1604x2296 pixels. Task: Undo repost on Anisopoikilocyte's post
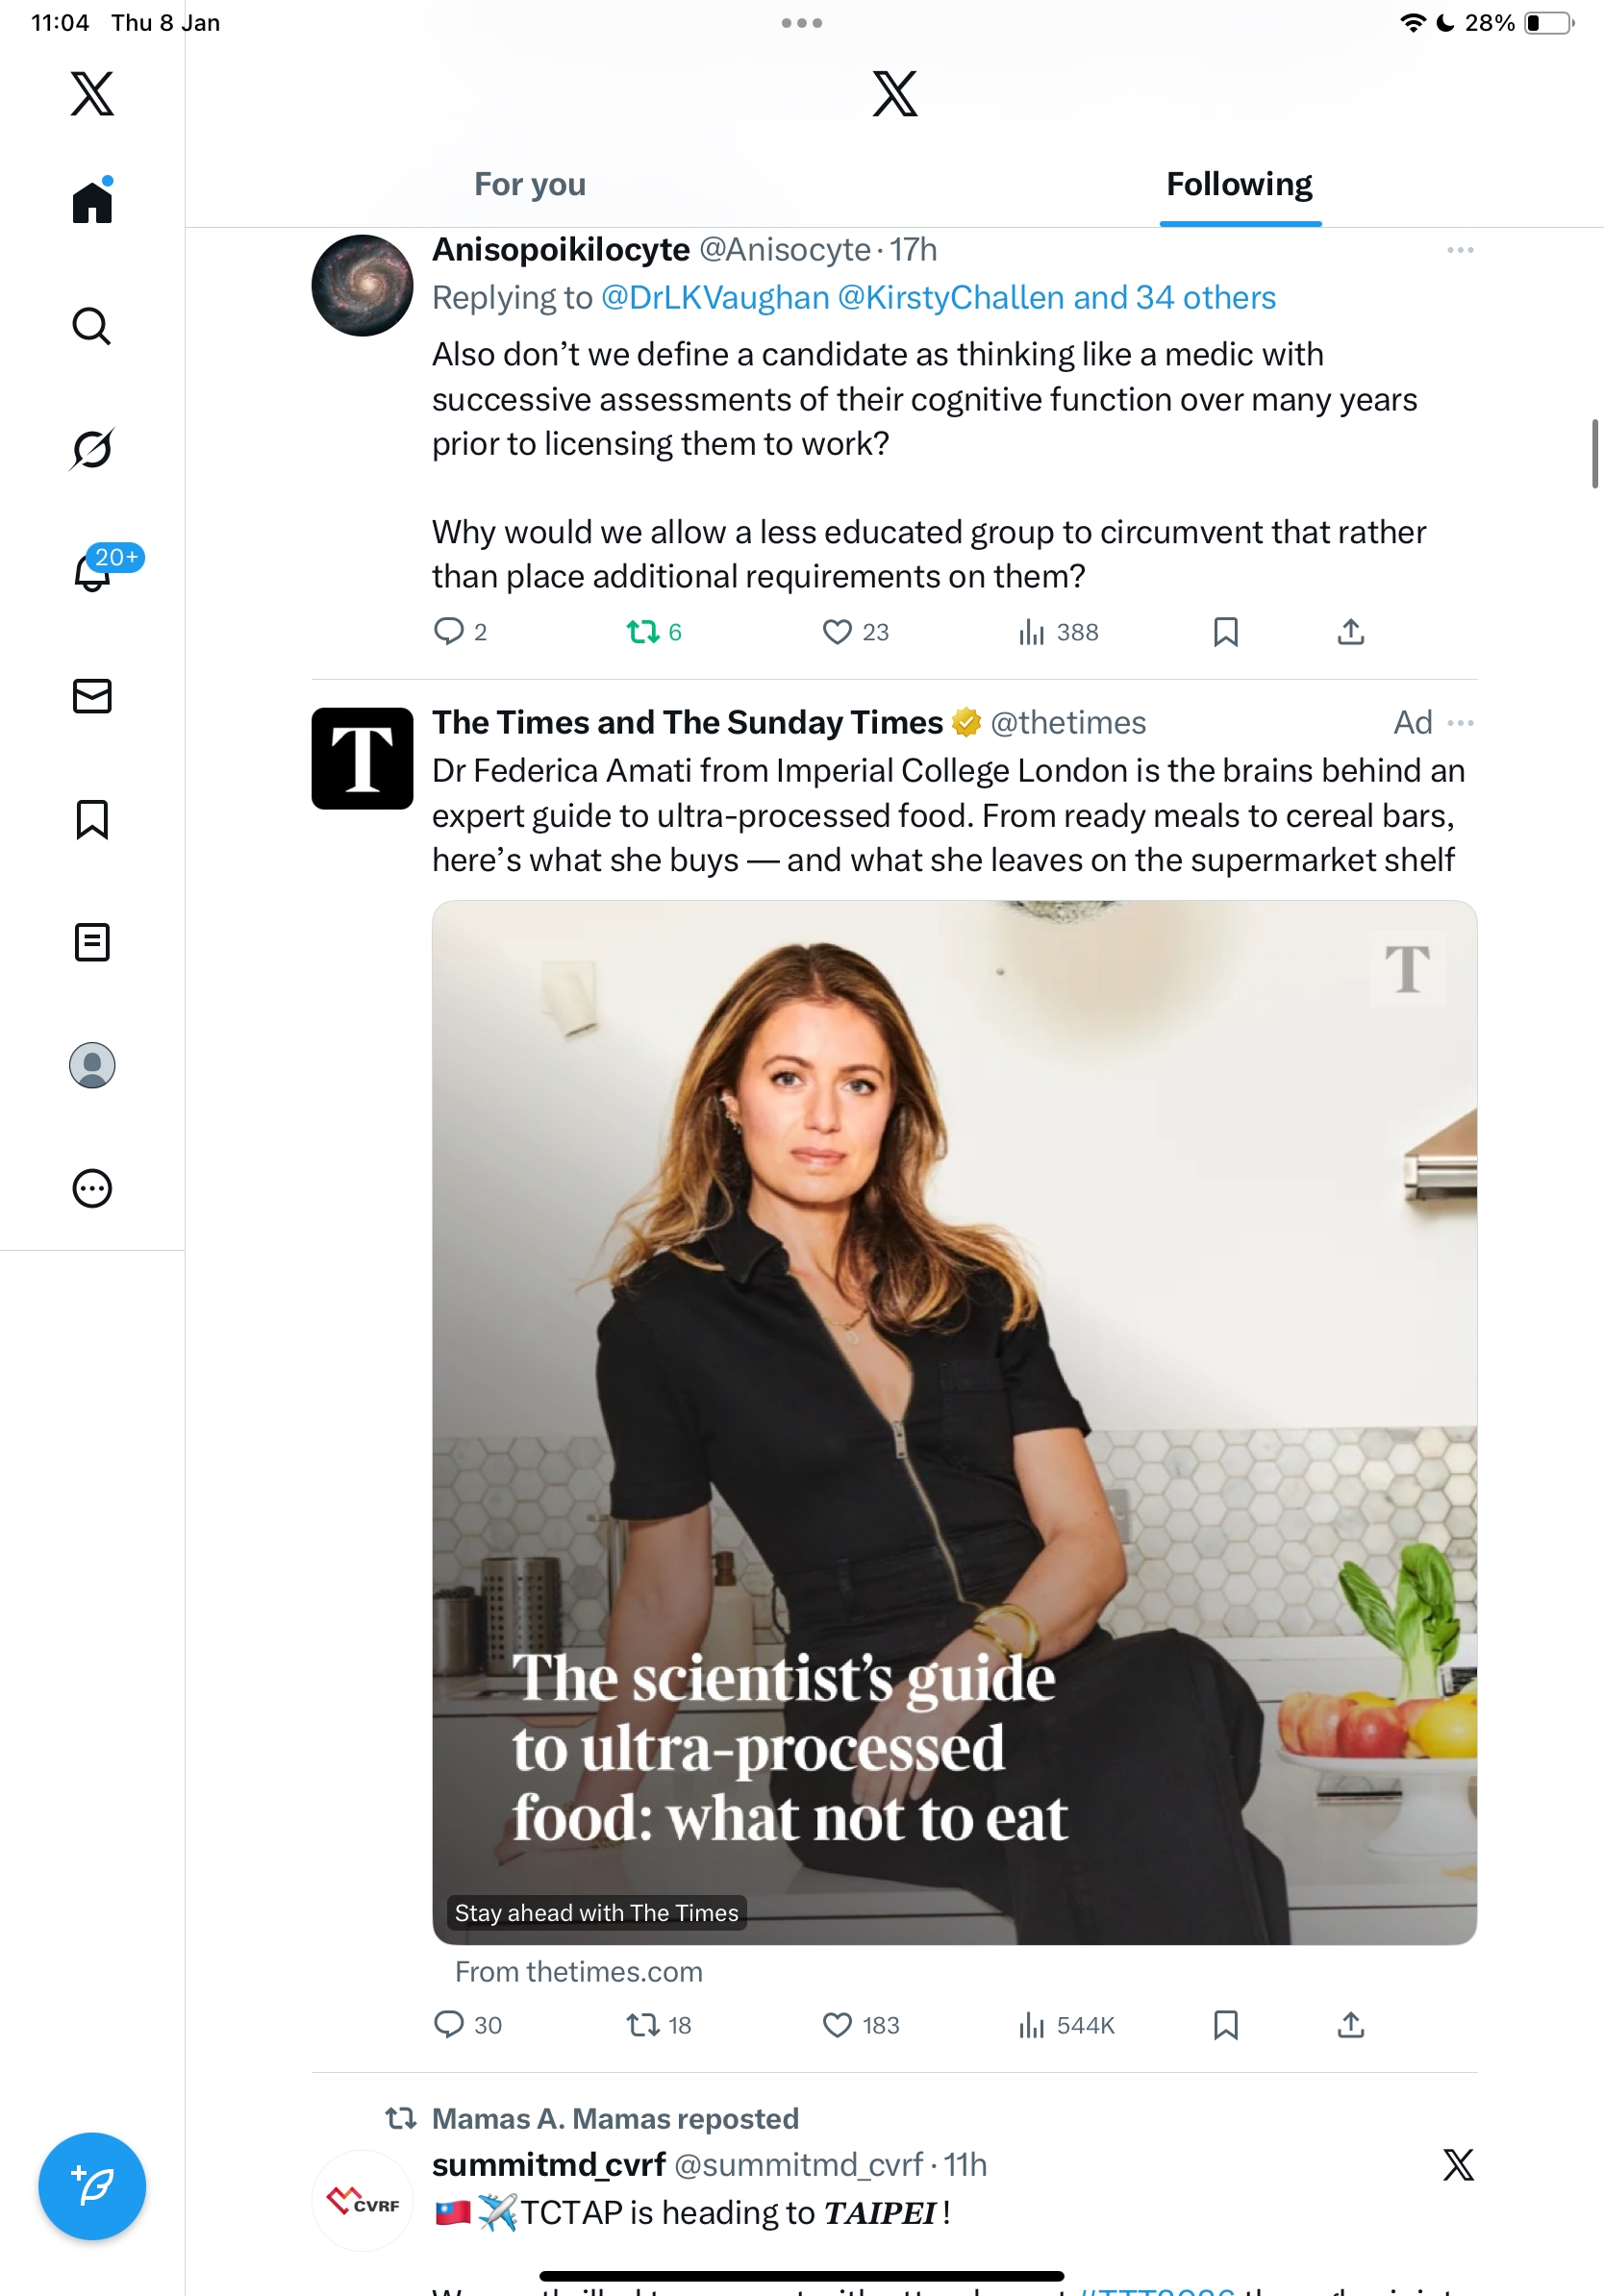643,632
